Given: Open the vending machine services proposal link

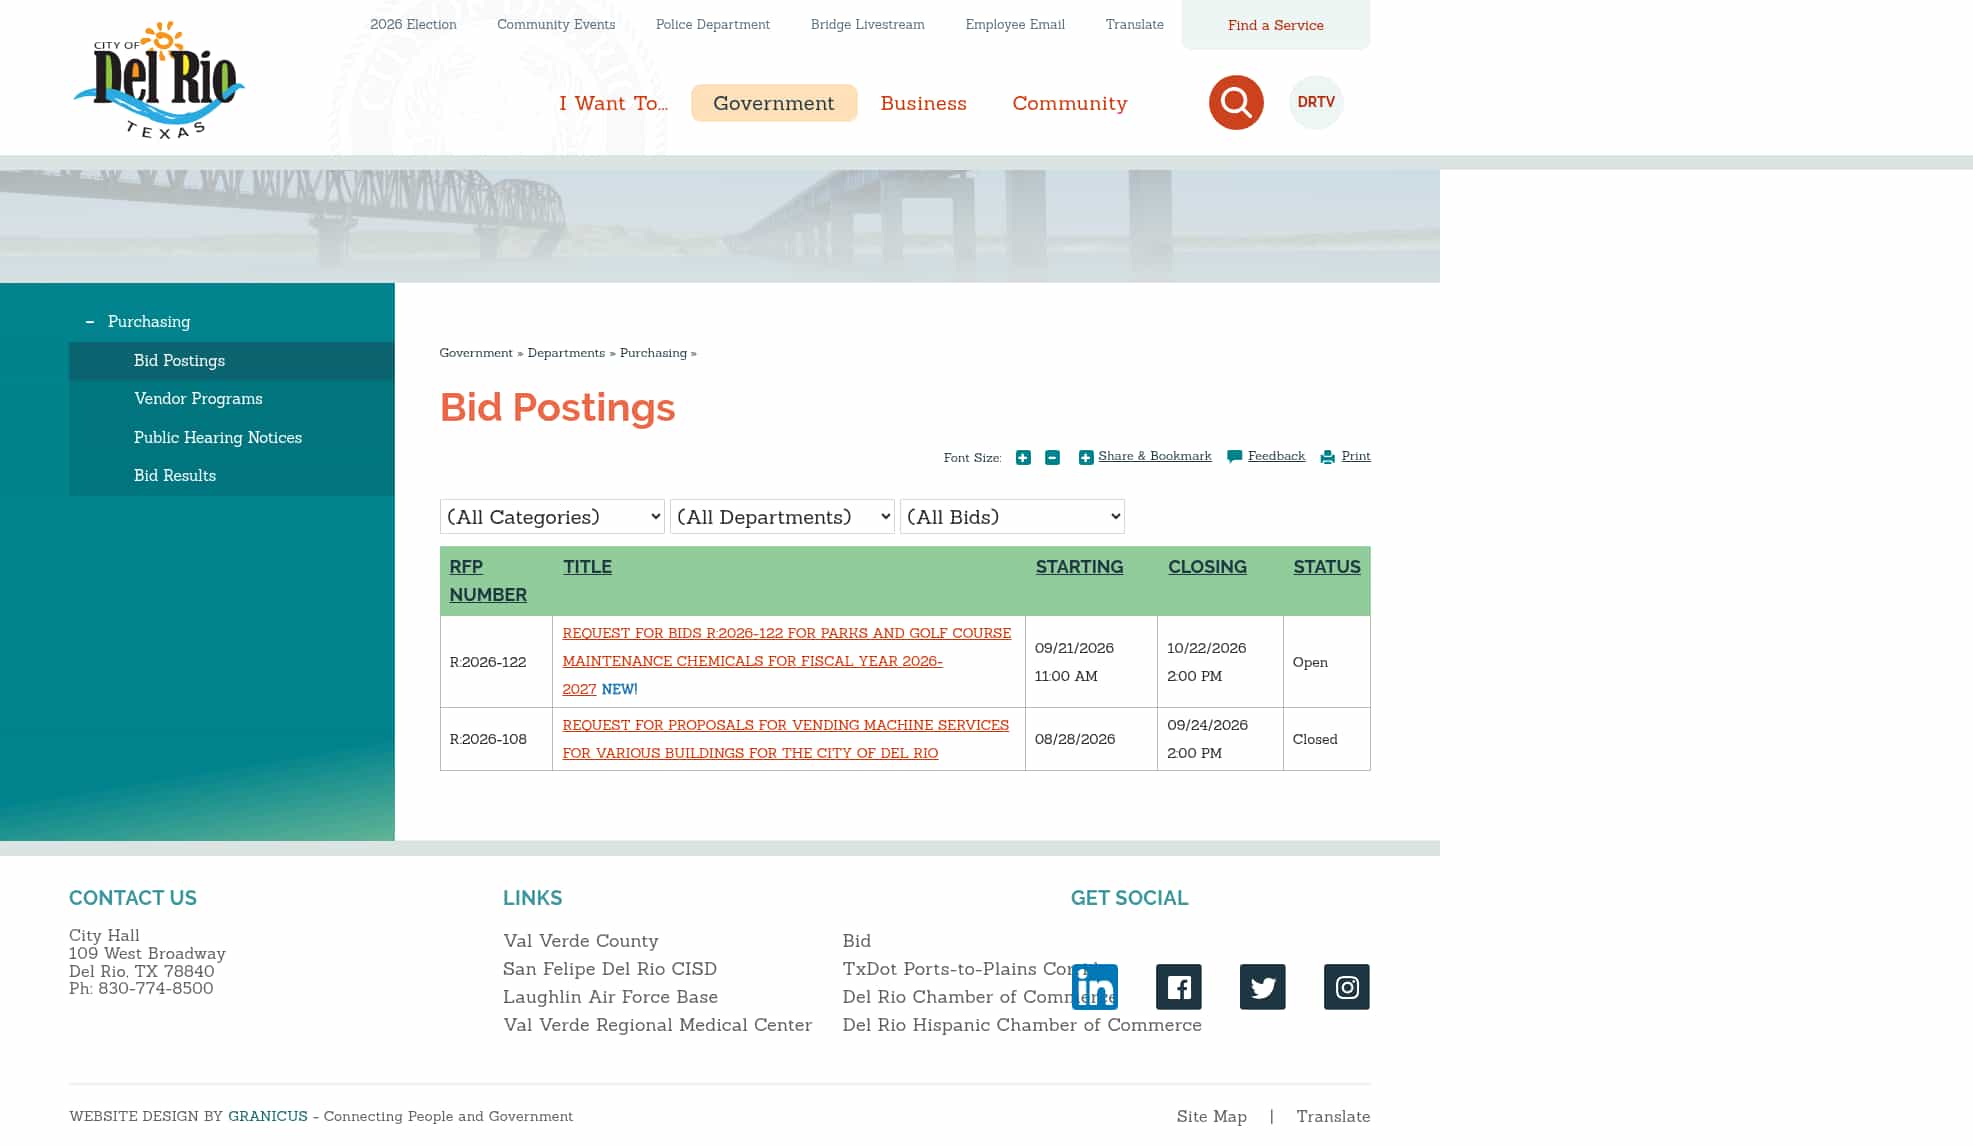Looking at the screenshot, I should pyautogui.click(x=785, y=739).
